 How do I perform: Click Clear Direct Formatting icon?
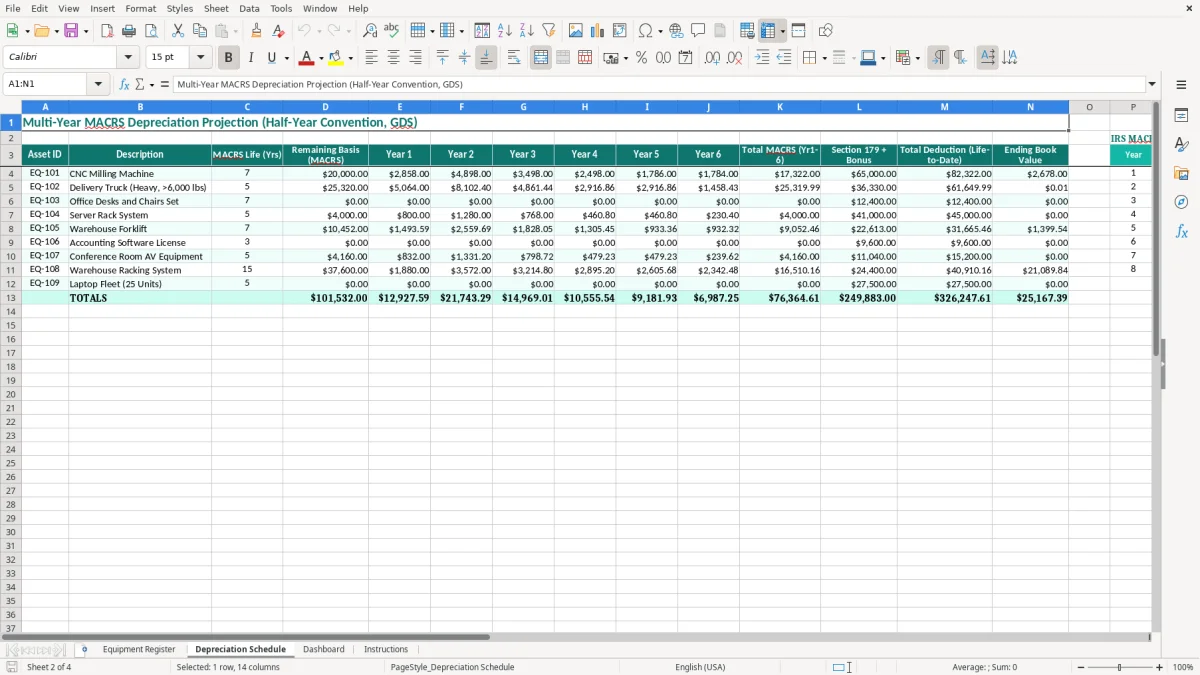(x=279, y=31)
